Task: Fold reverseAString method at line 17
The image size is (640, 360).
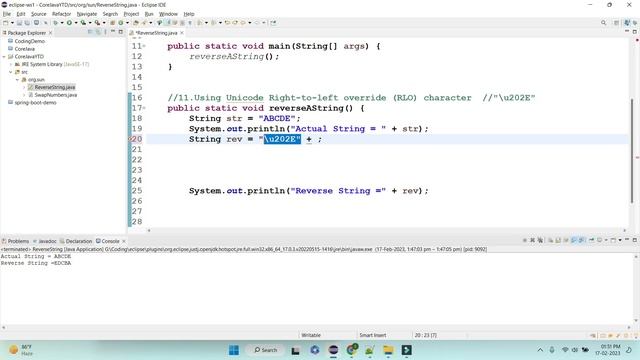Action: click(x=144, y=108)
